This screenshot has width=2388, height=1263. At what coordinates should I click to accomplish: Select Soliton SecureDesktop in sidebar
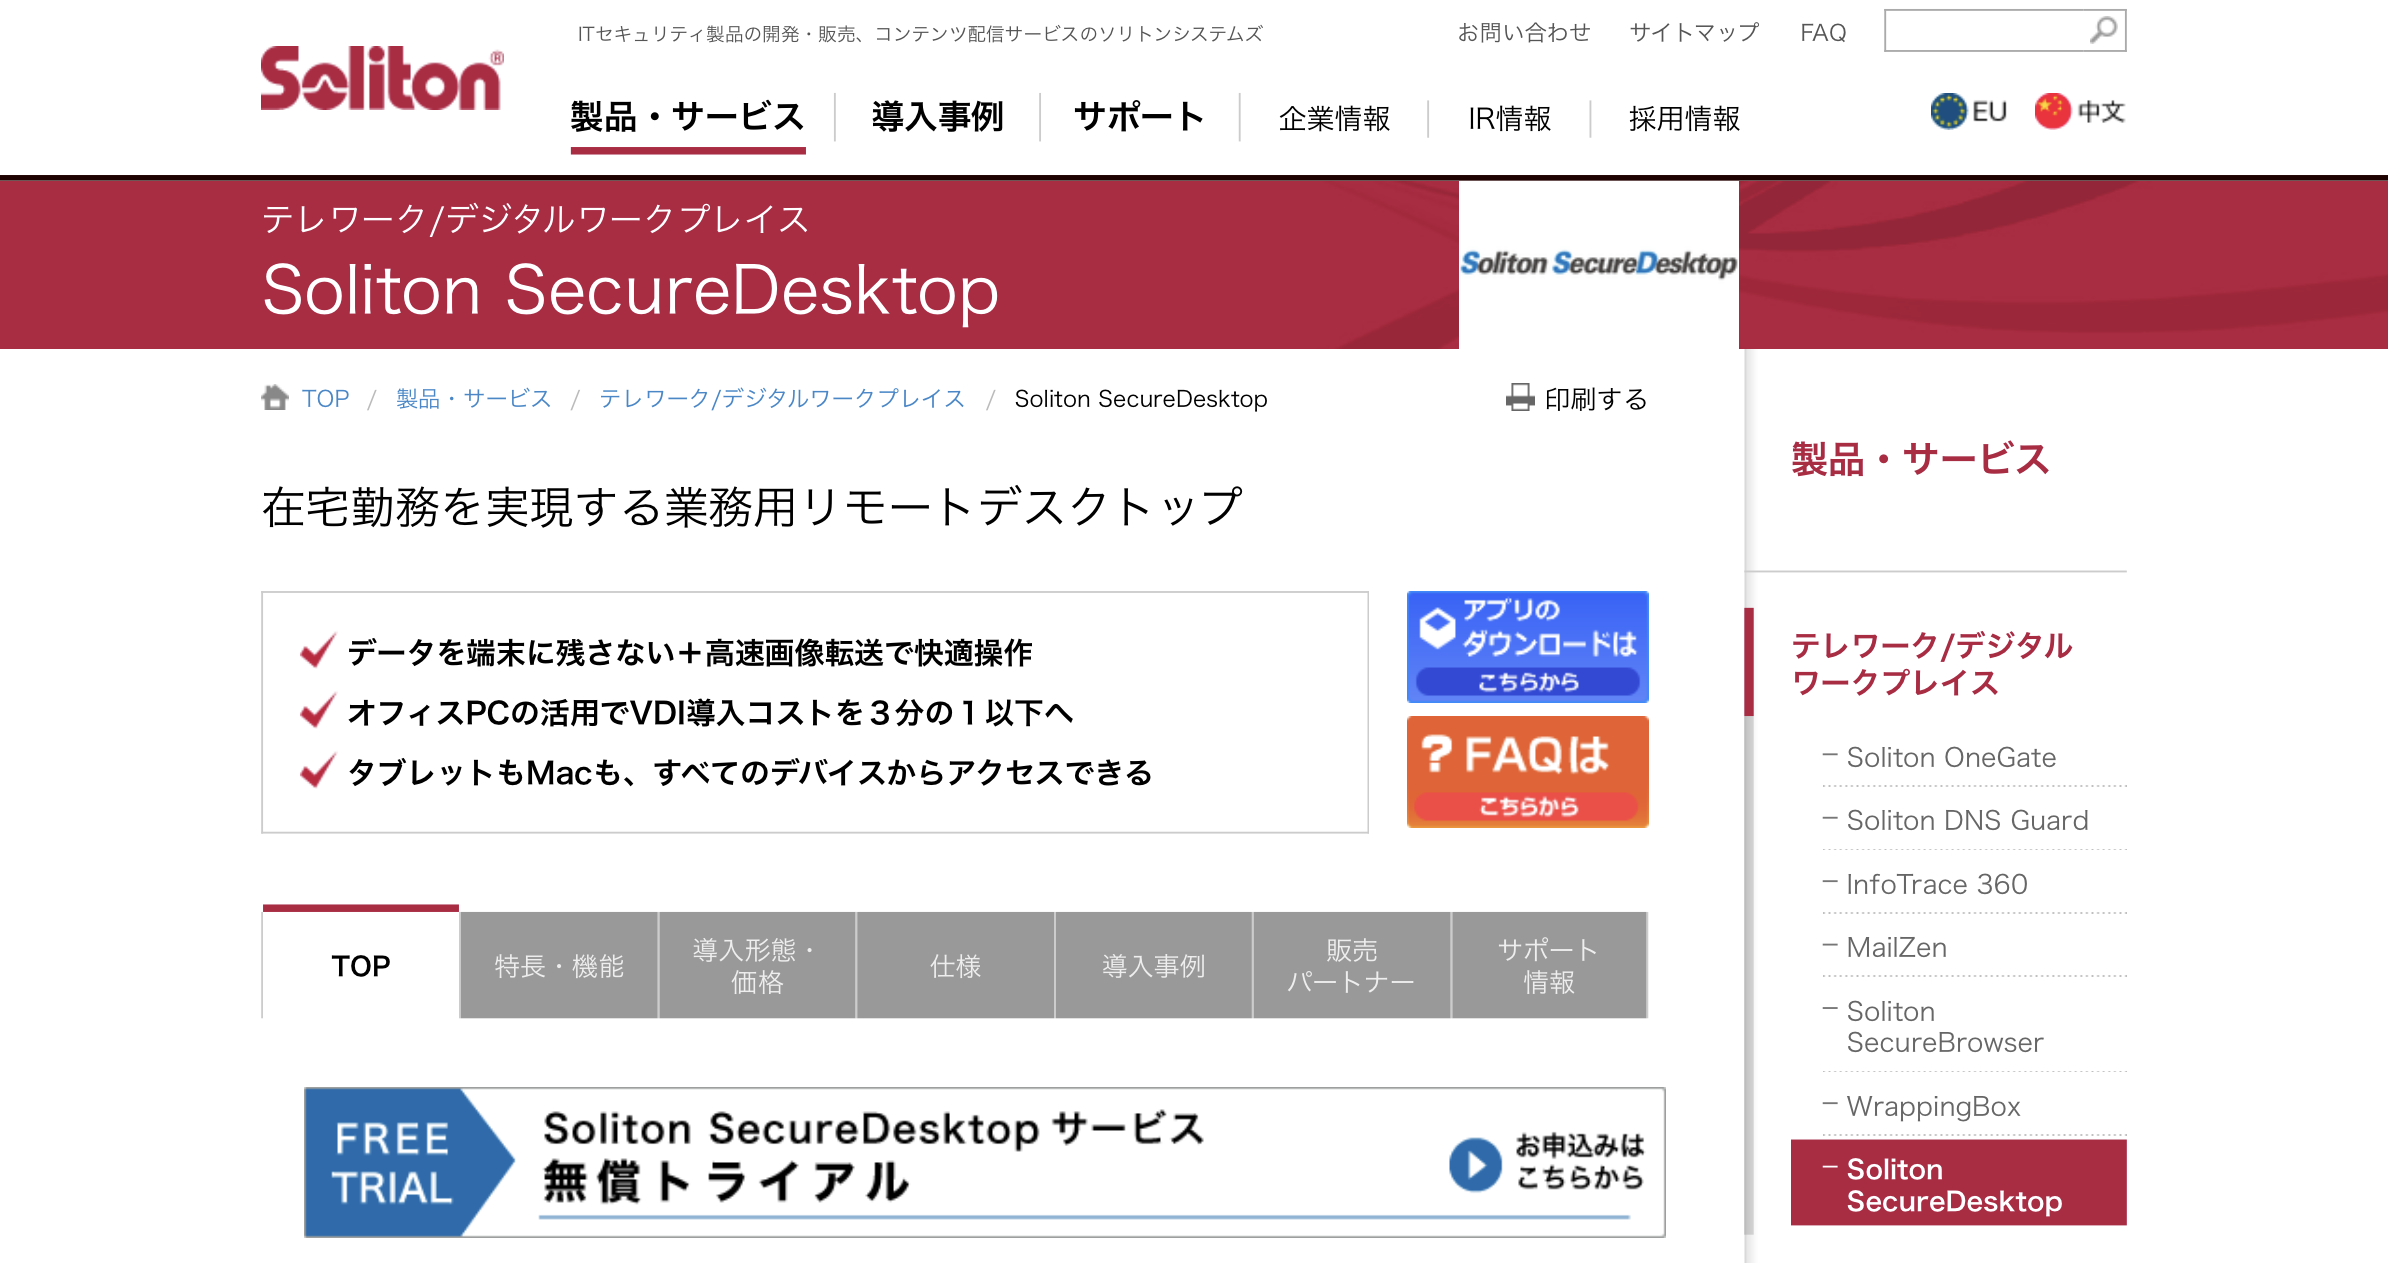coord(1958,1184)
